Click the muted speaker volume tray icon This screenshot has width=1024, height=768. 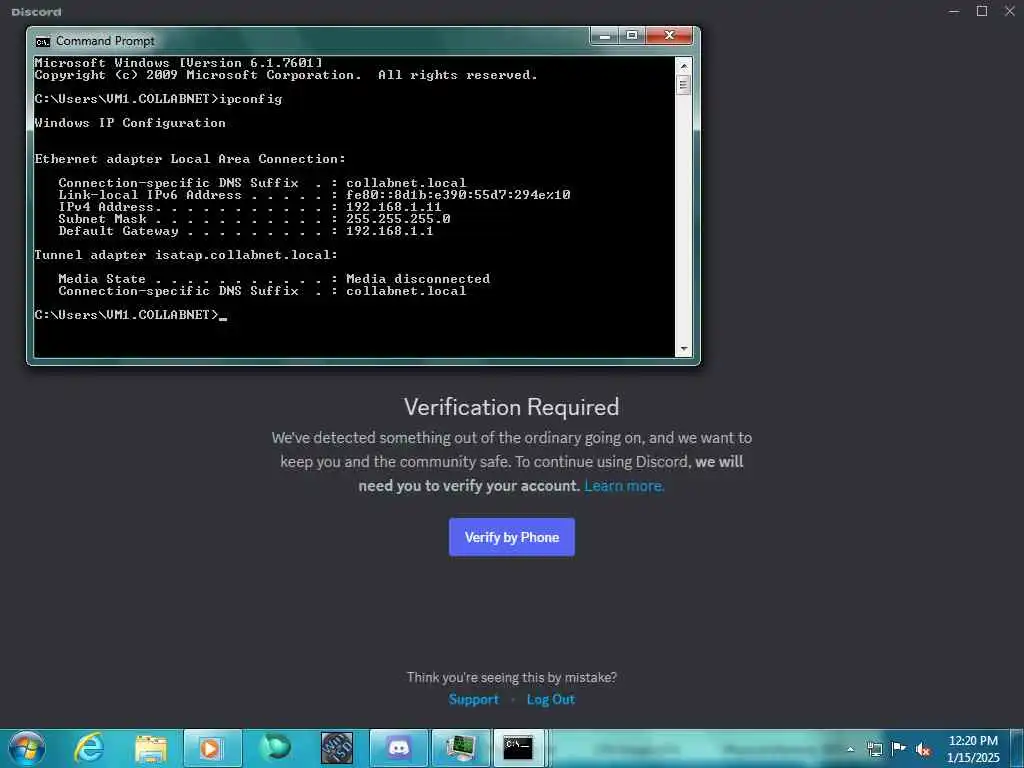pyautogui.click(x=923, y=749)
